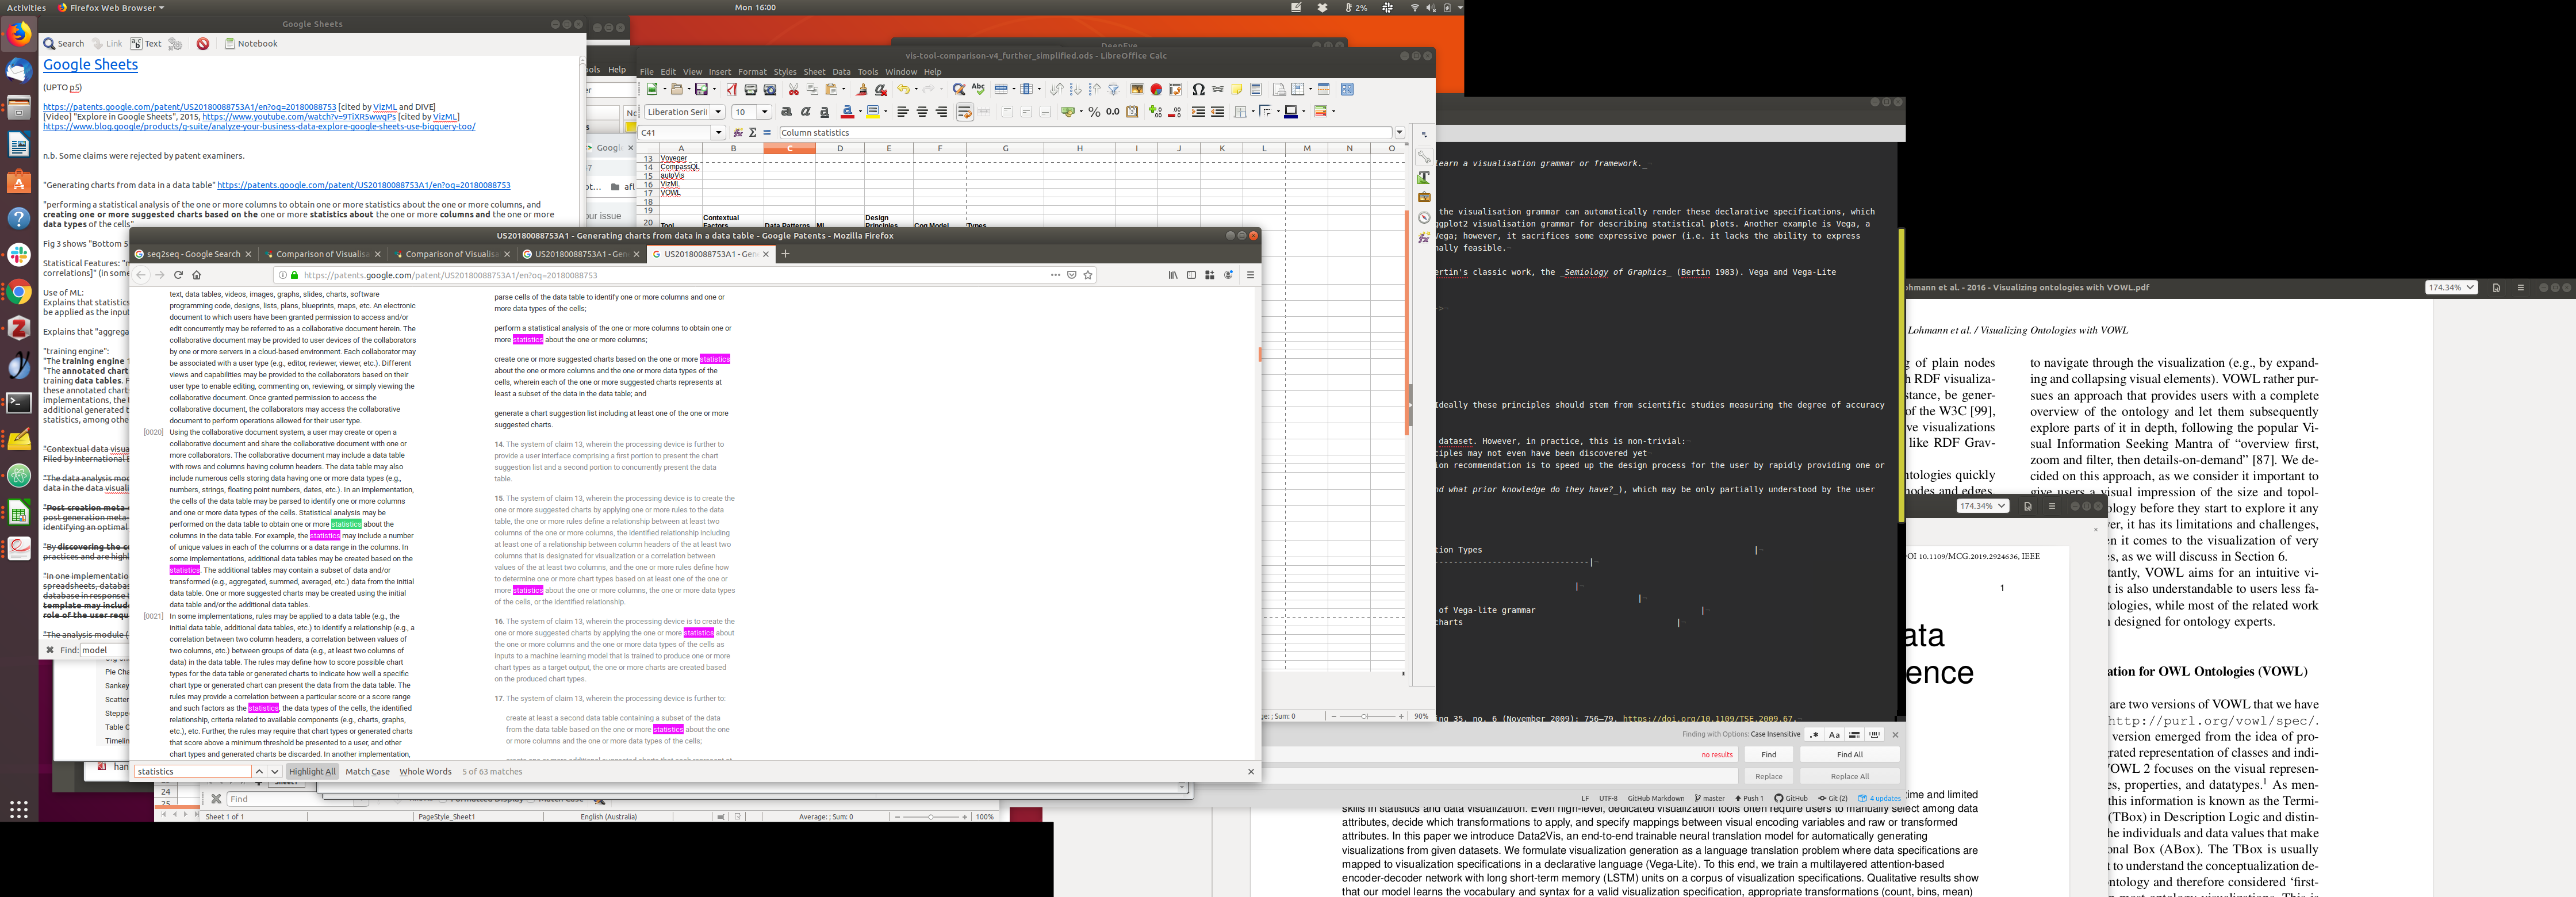Screen dimensions: 2576x897
Task: Click the AutoFilter funnel icon
Action: [x=1113, y=89]
